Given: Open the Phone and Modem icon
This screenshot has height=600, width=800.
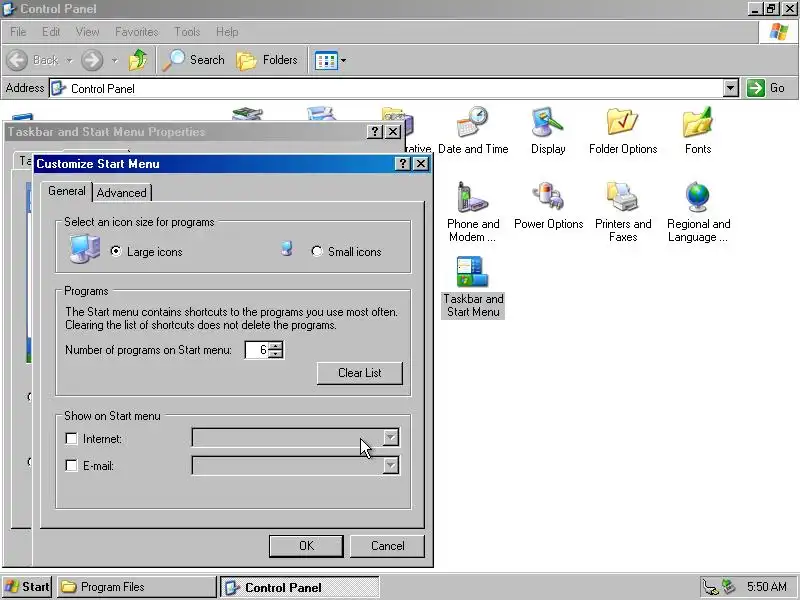Looking at the screenshot, I should click(472, 211).
